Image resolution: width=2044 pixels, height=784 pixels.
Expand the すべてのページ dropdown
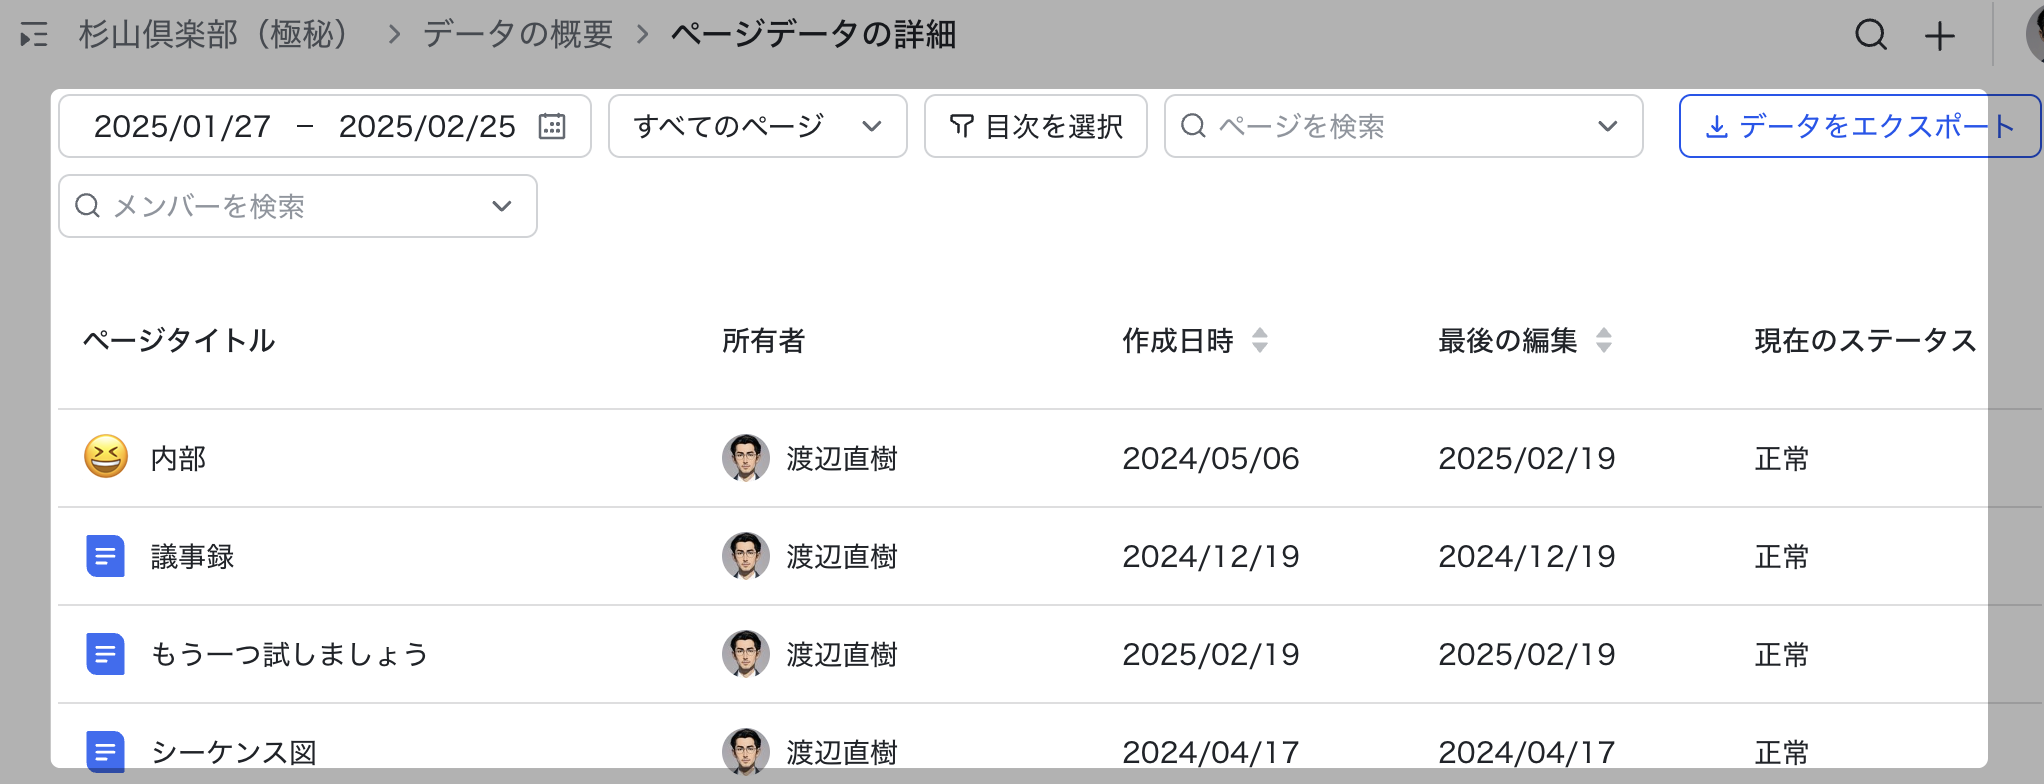pyautogui.click(x=757, y=126)
